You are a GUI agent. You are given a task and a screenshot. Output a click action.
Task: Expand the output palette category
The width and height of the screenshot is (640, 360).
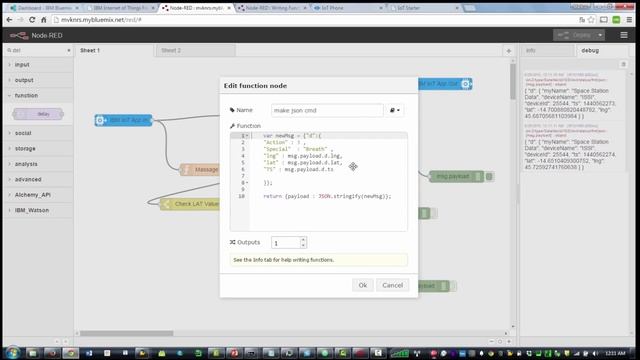[x=38, y=80]
